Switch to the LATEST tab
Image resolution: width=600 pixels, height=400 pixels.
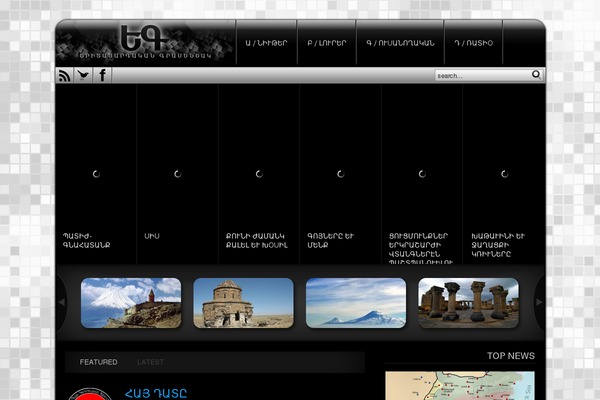tap(150, 362)
